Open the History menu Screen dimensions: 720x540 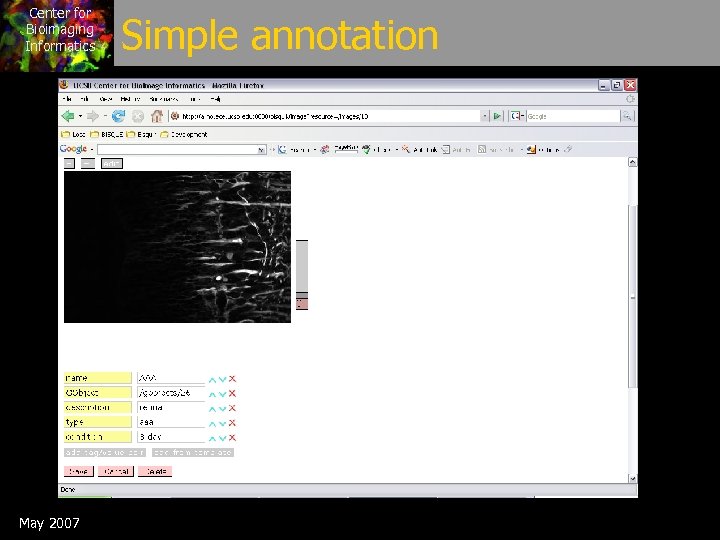[x=130, y=99]
